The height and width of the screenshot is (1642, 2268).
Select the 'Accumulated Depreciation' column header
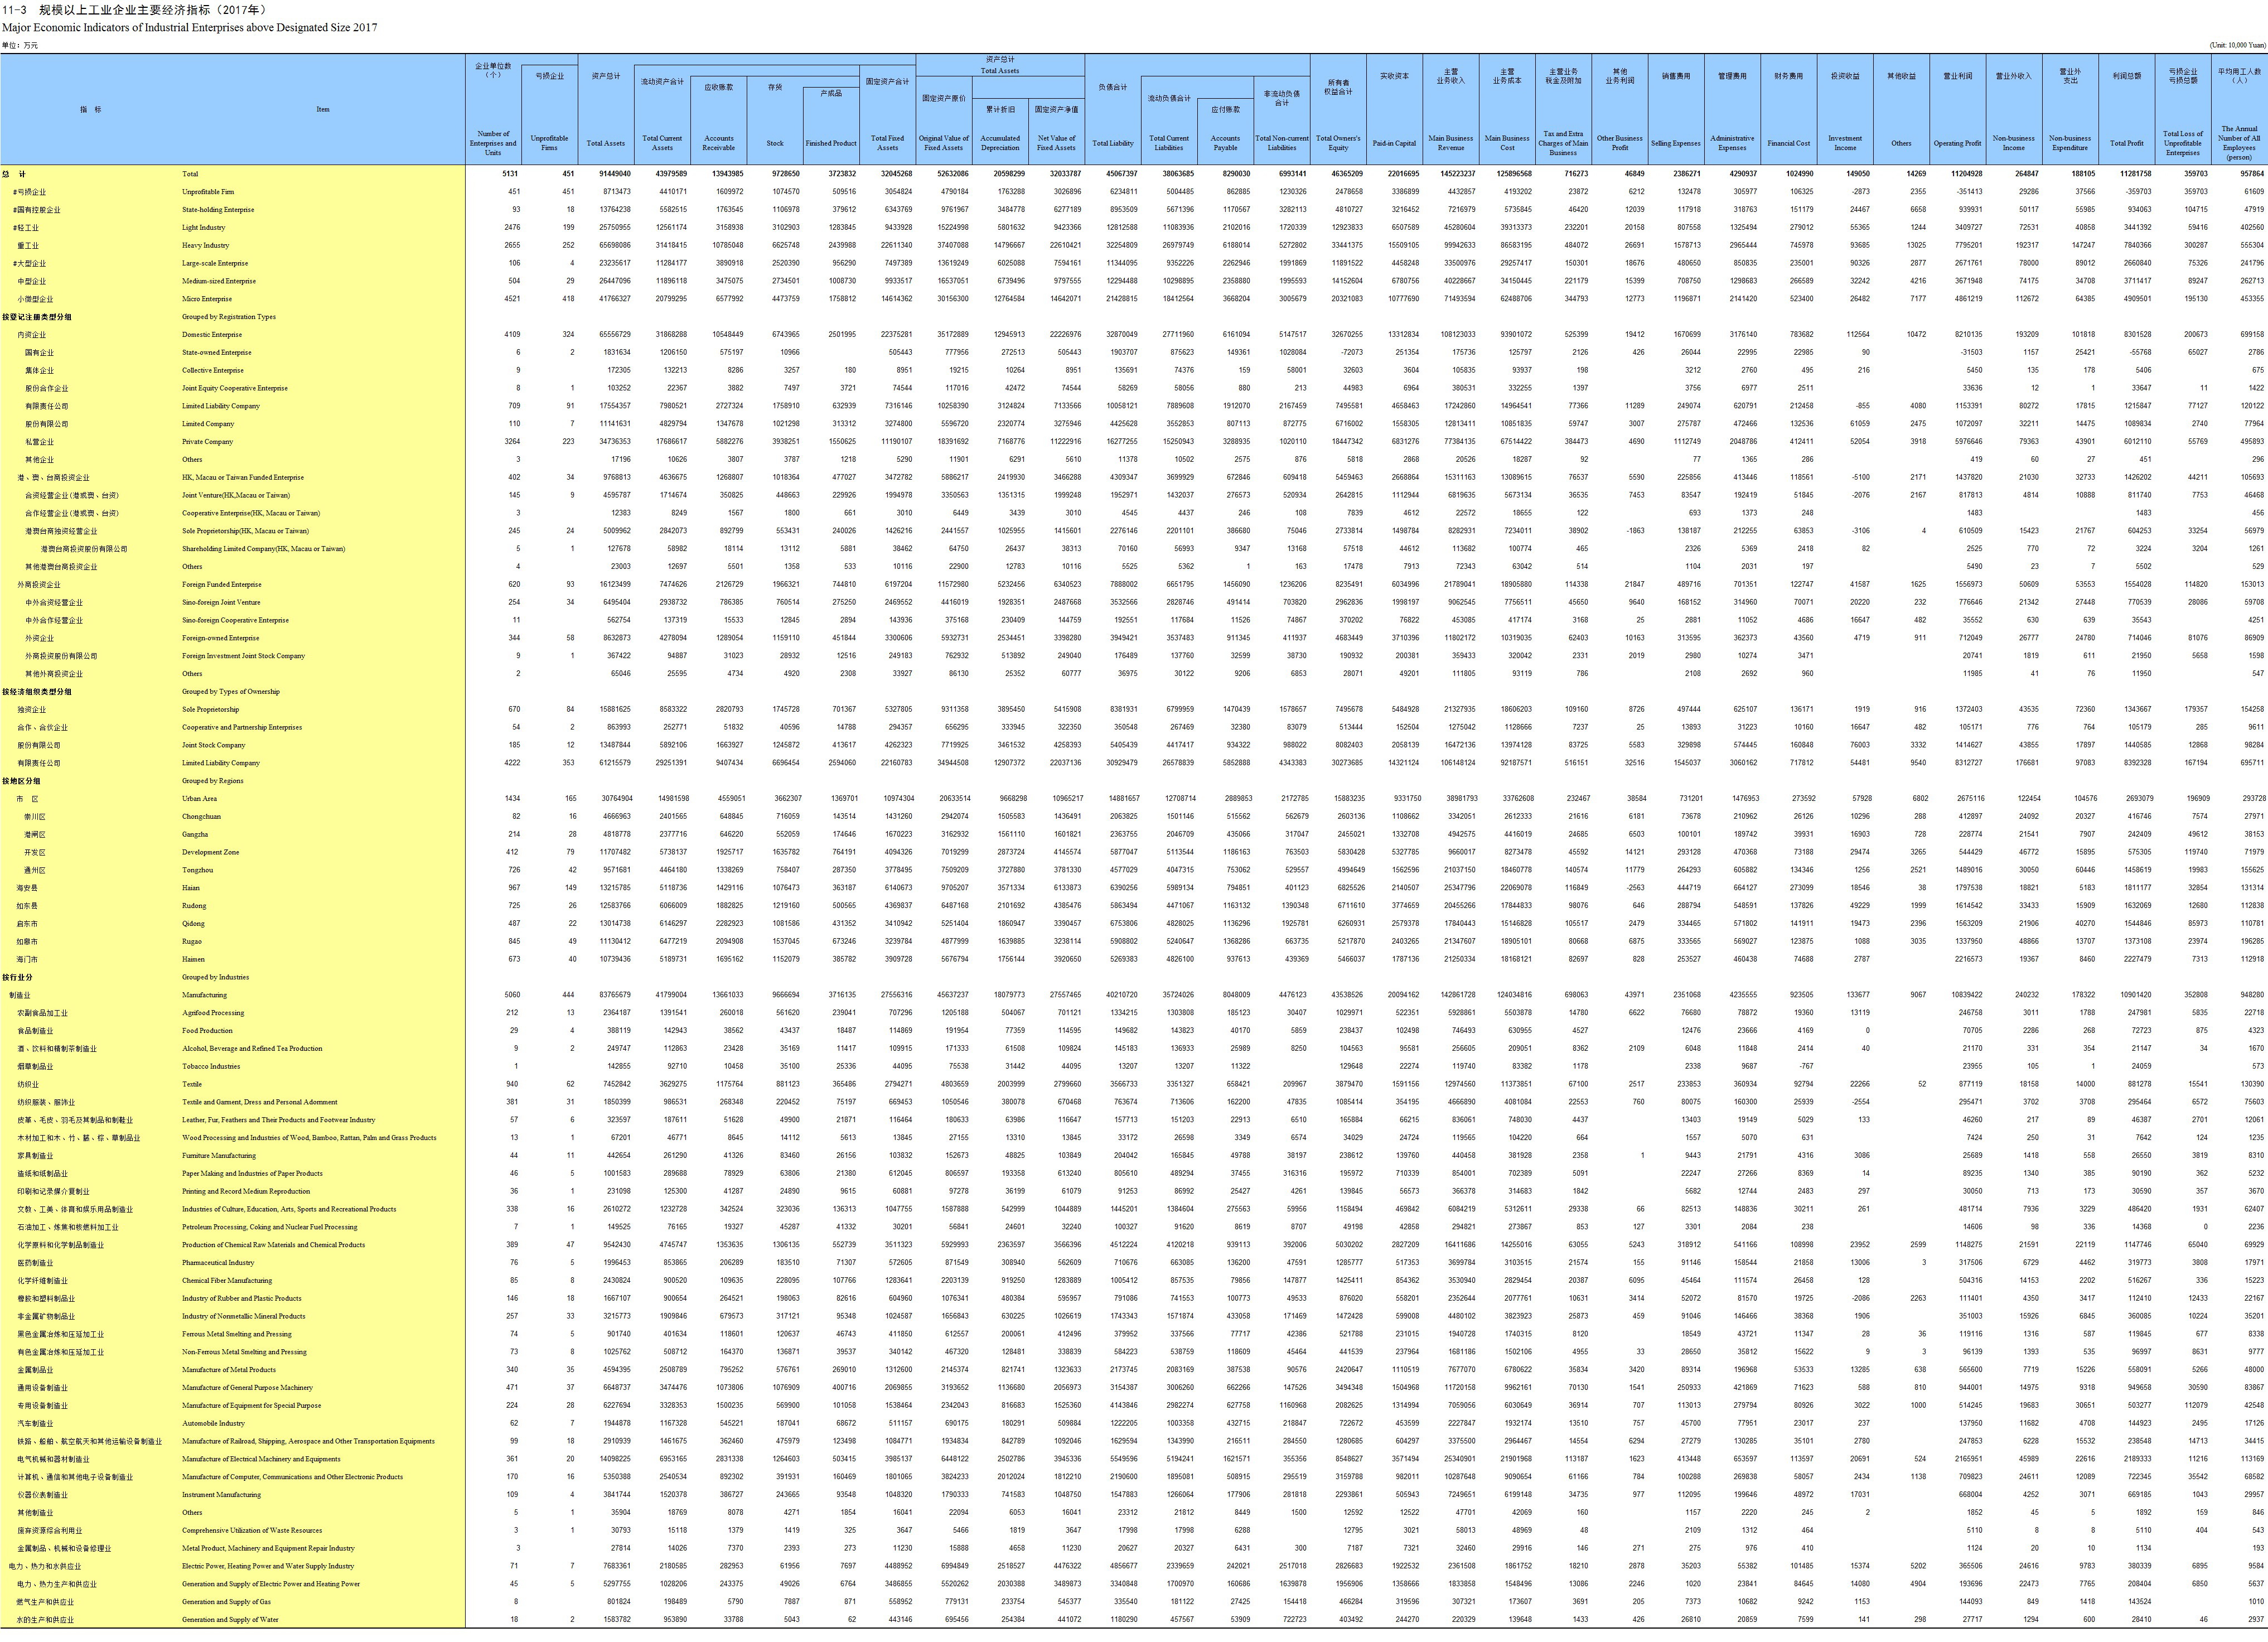[x=999, y=142]
